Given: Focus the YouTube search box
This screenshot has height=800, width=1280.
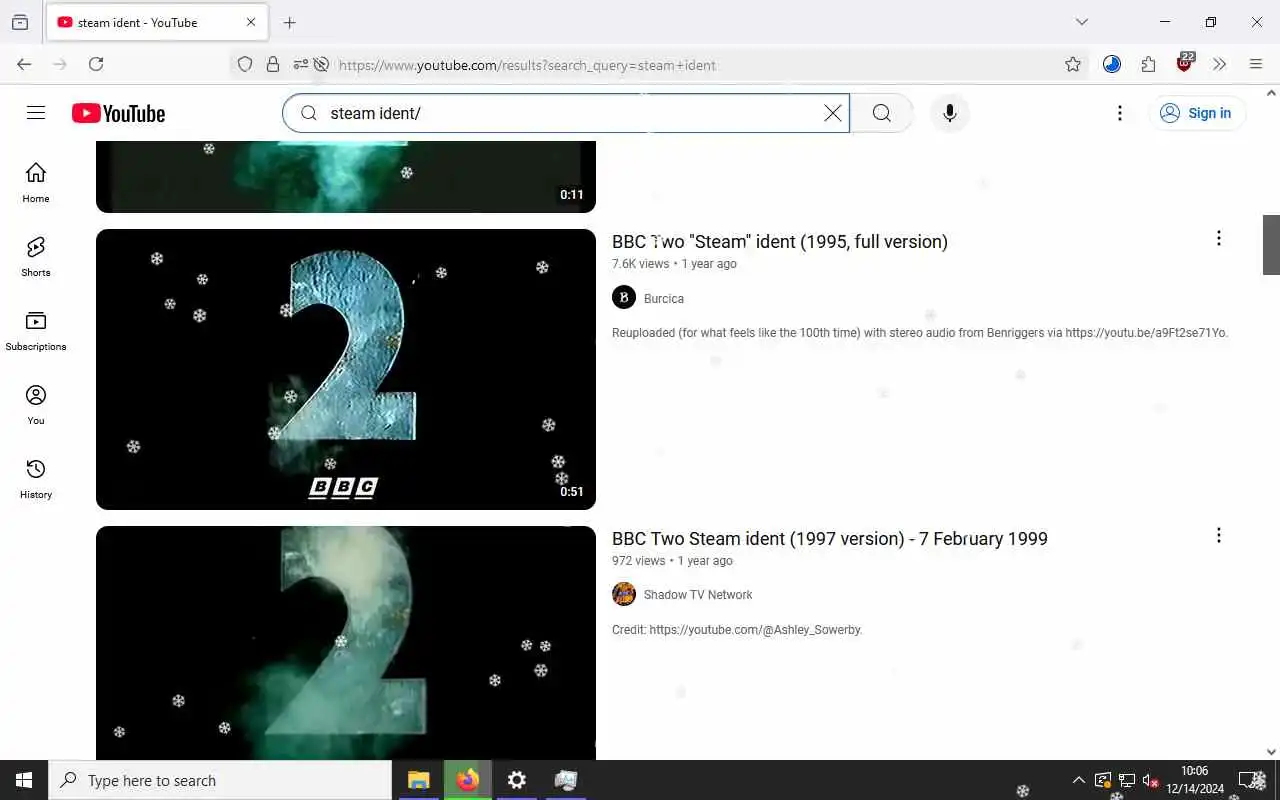Looking at the screenshot, I should [x=565, y=113].
